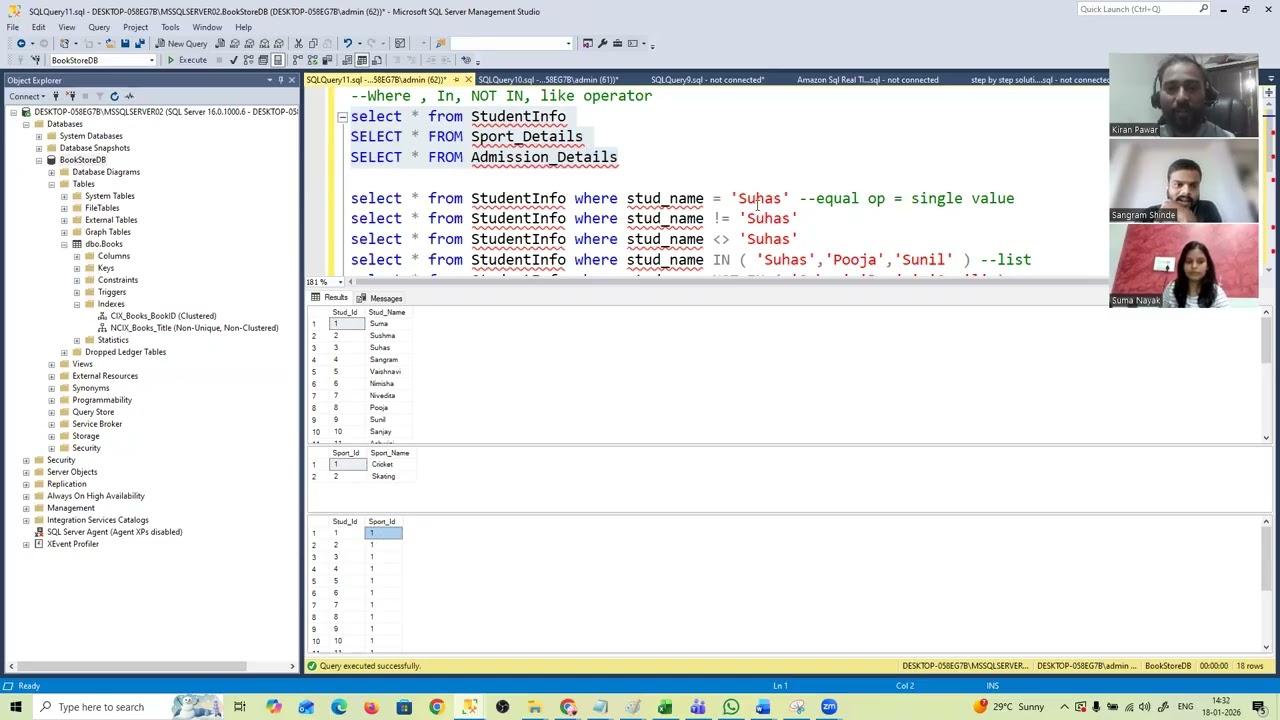1280x720 pixels.
Task: Click the Open File folder icon
Action: click(x=111, y=43)
